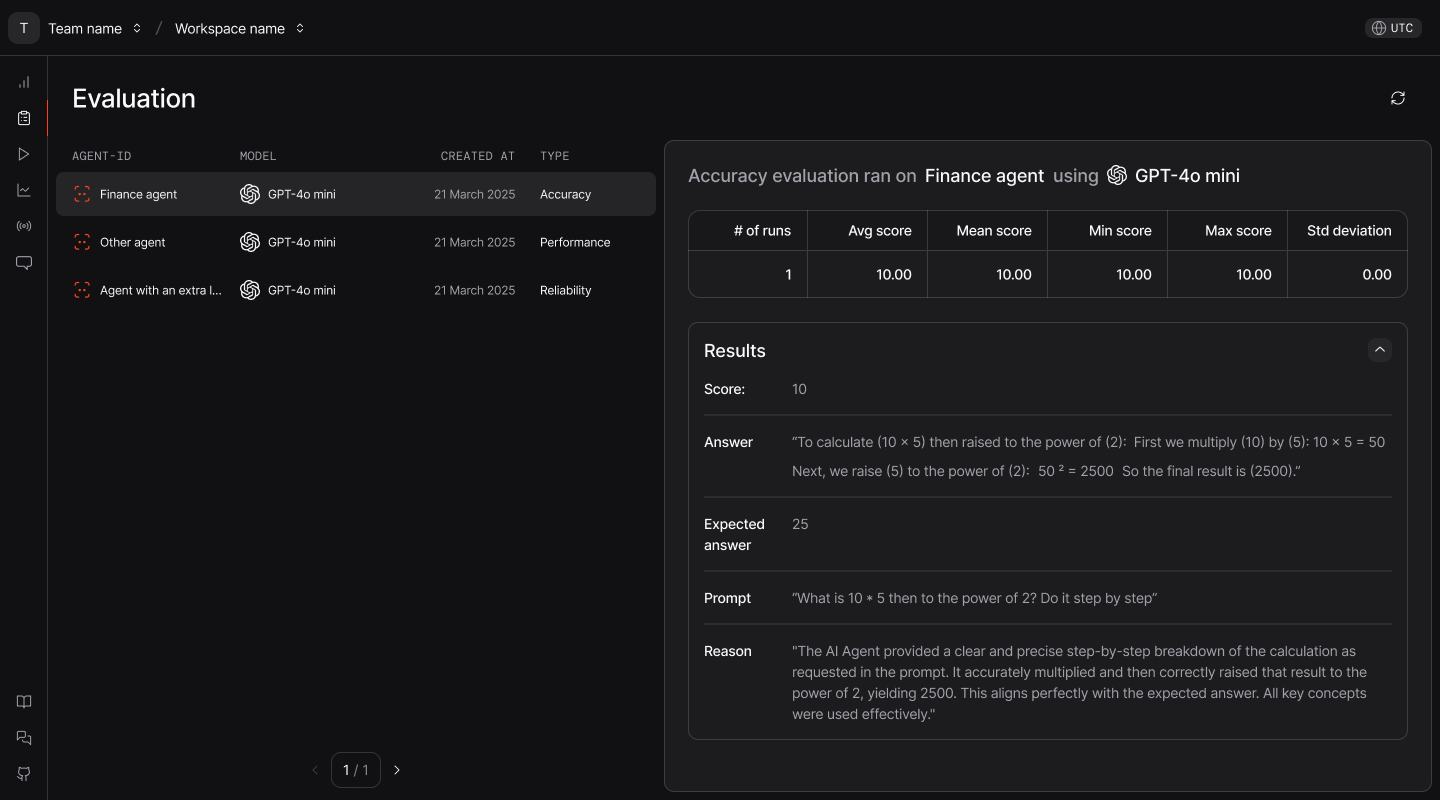The height and width of the screenshot is (800, 1440).
Task: Open the play triangle sidebar icon
Action: point(24,154)
